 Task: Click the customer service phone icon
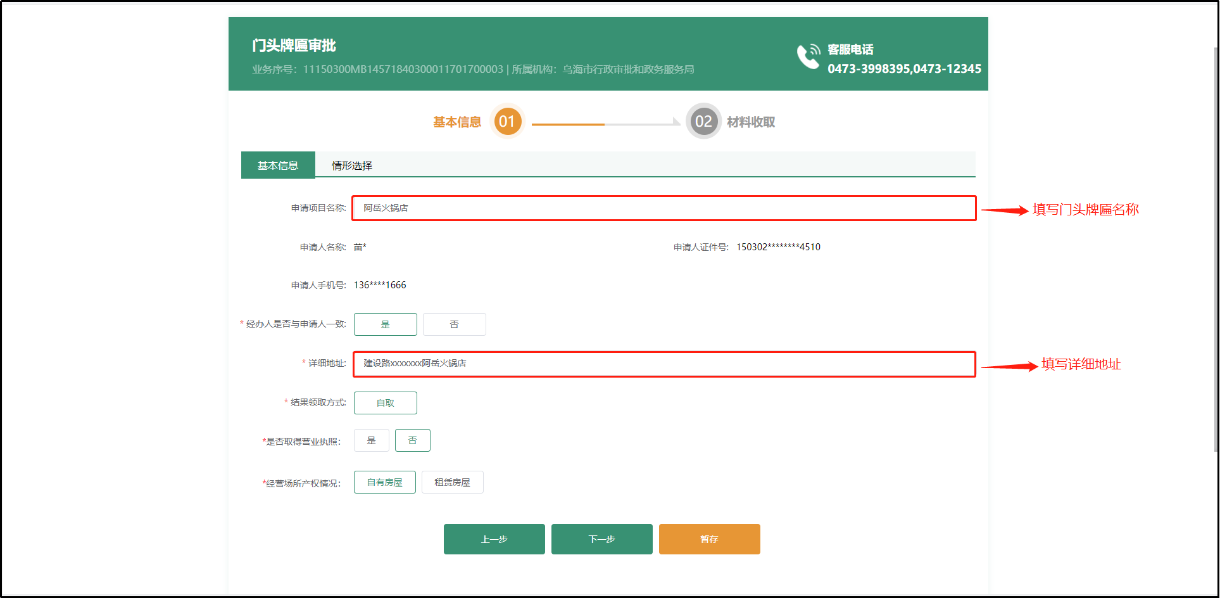click(x=810, y=55)
